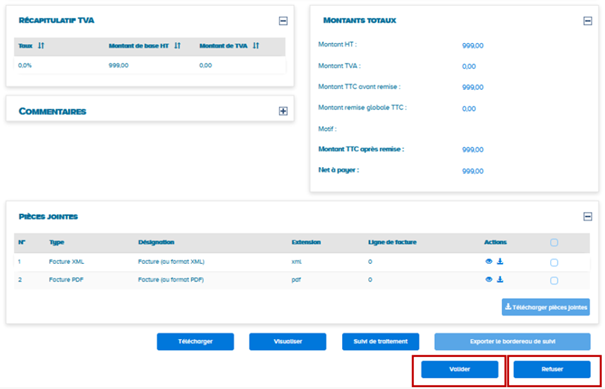Click the Facture XML type cell

pos(66,262)
